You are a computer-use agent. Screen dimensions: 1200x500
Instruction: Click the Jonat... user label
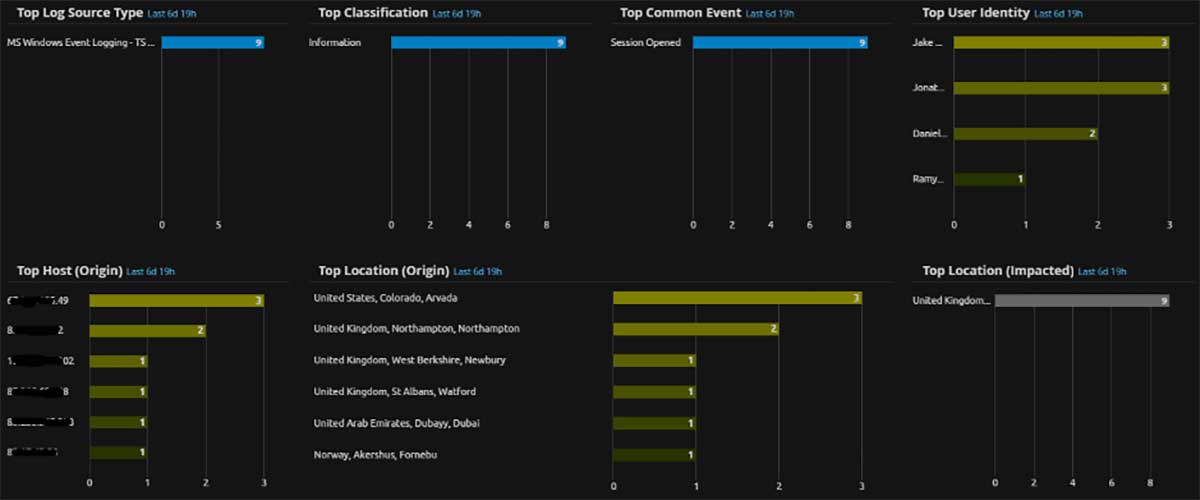(929, 88)
